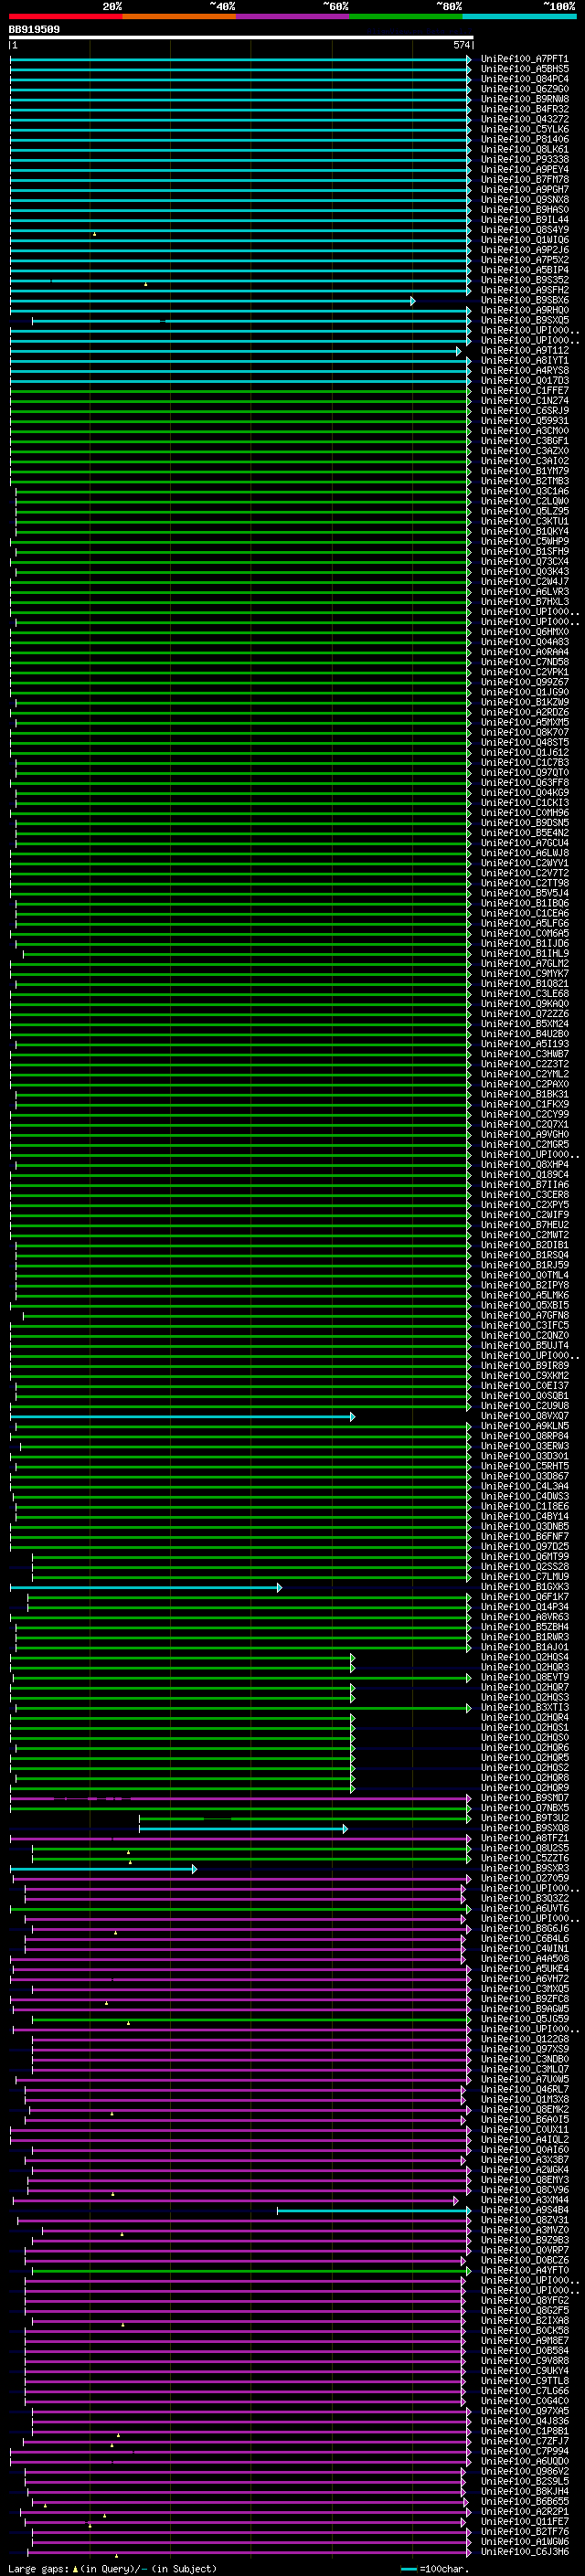Select the UniRef100_A9PGH7 label
This screenshot has height=2576, width=585.
point(525,190)
